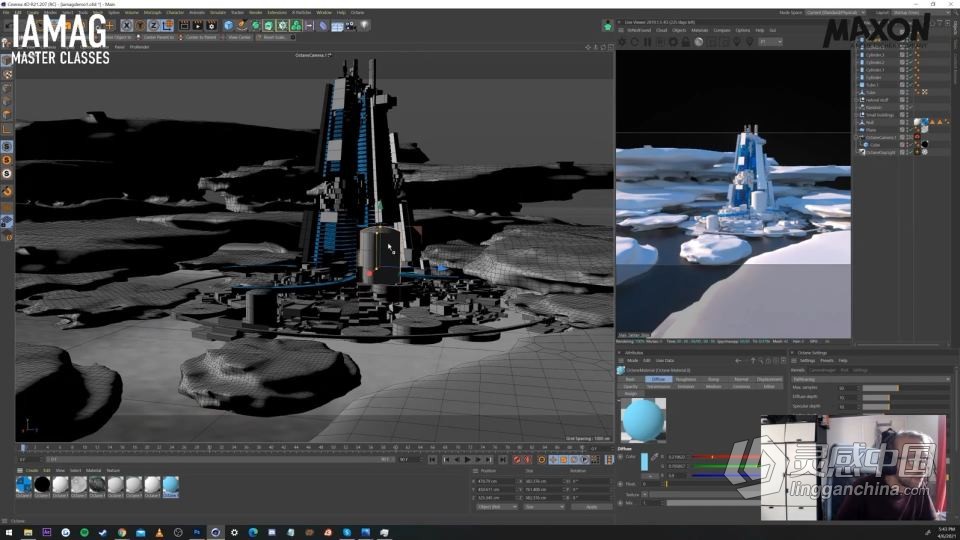
Task: Click the Floor grid icon in toolbar
Action: [337, 26]
